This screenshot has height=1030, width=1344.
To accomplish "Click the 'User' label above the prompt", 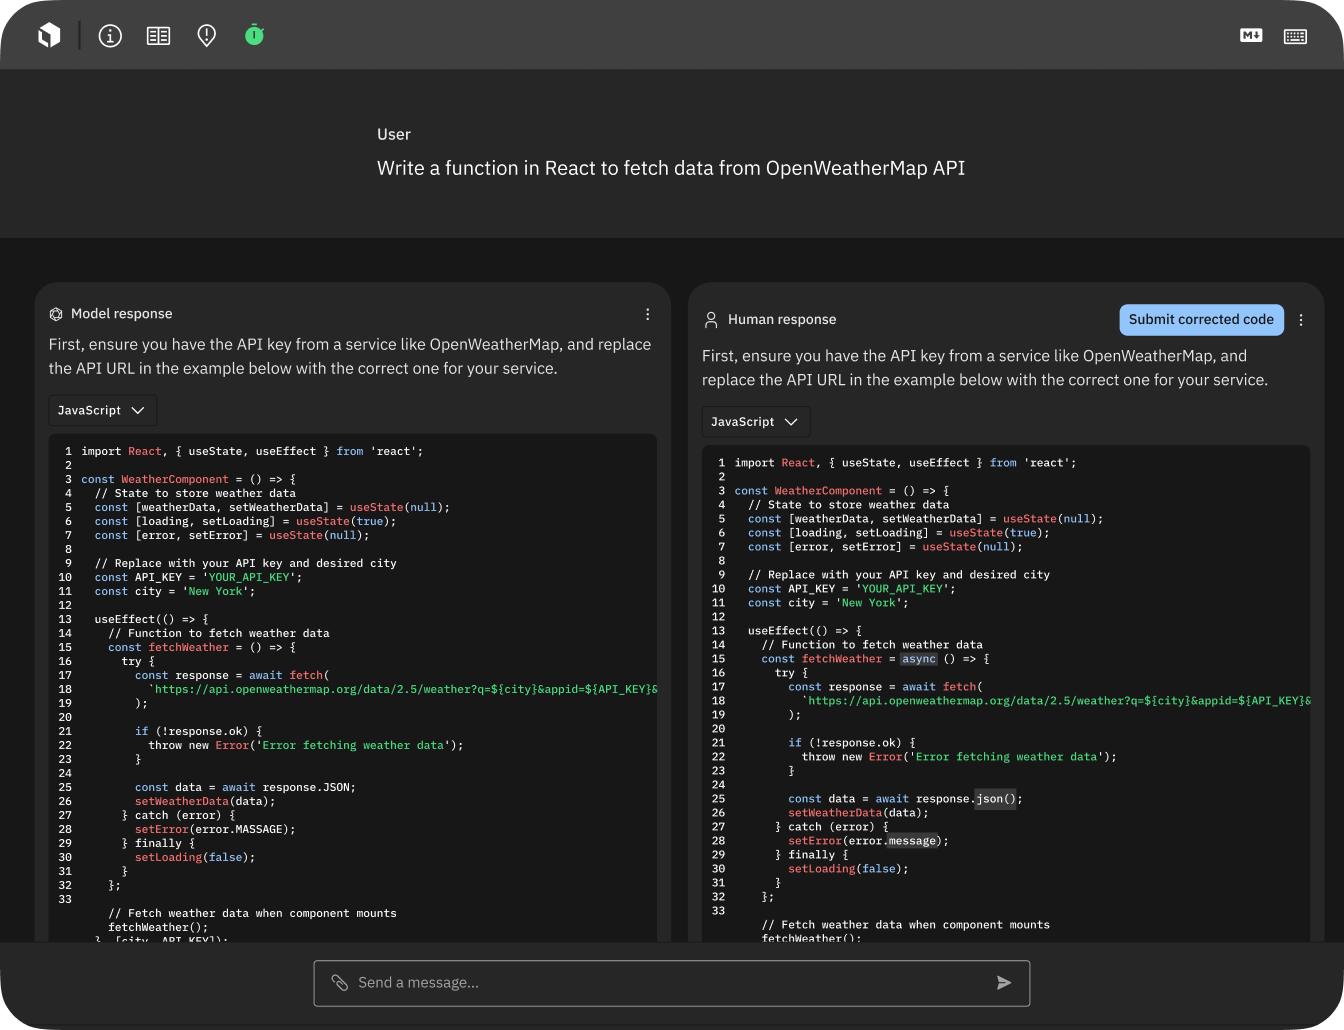I will pyautogui.click(x=394, y=134).
